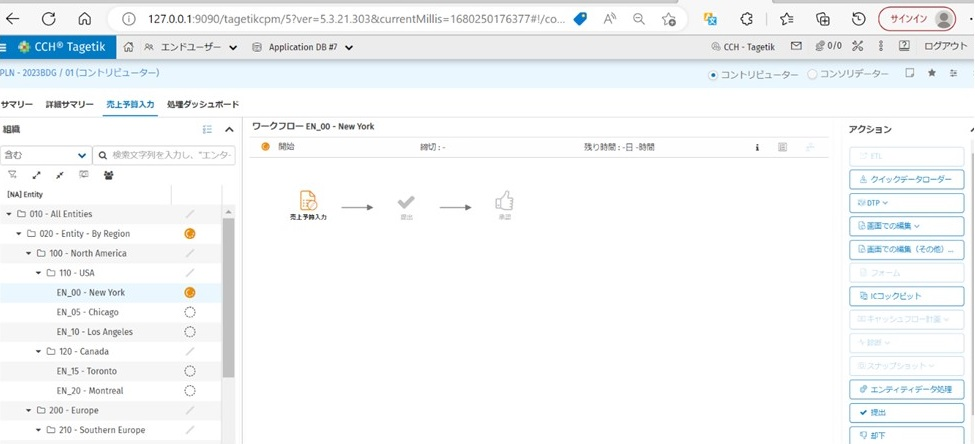This screenshot has height=444, width=975.
Task: Select the コントリビューター radio button
Action: (713, 74)
